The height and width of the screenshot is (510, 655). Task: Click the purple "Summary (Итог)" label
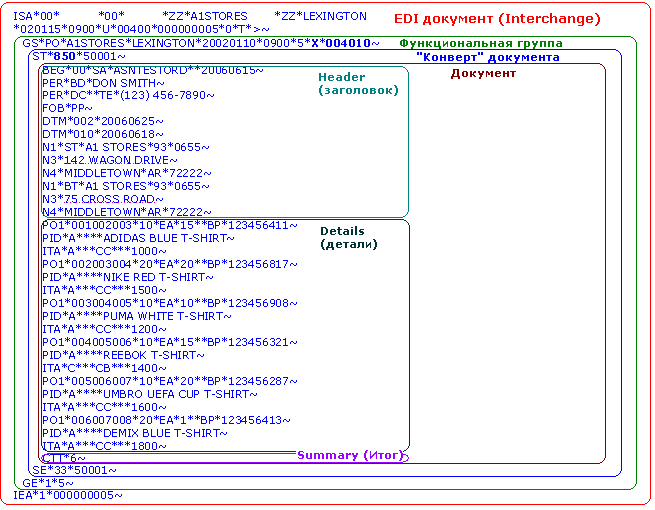[x=341, y=456]
